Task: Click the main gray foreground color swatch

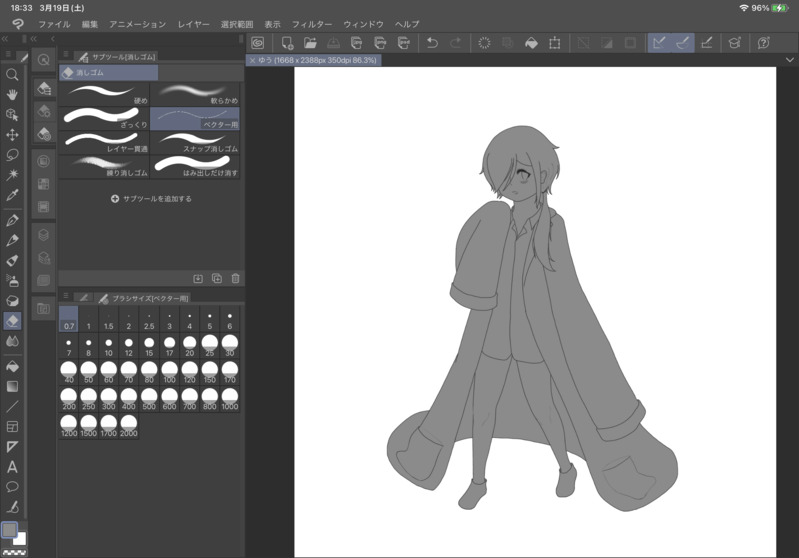Action: [9, 530]
